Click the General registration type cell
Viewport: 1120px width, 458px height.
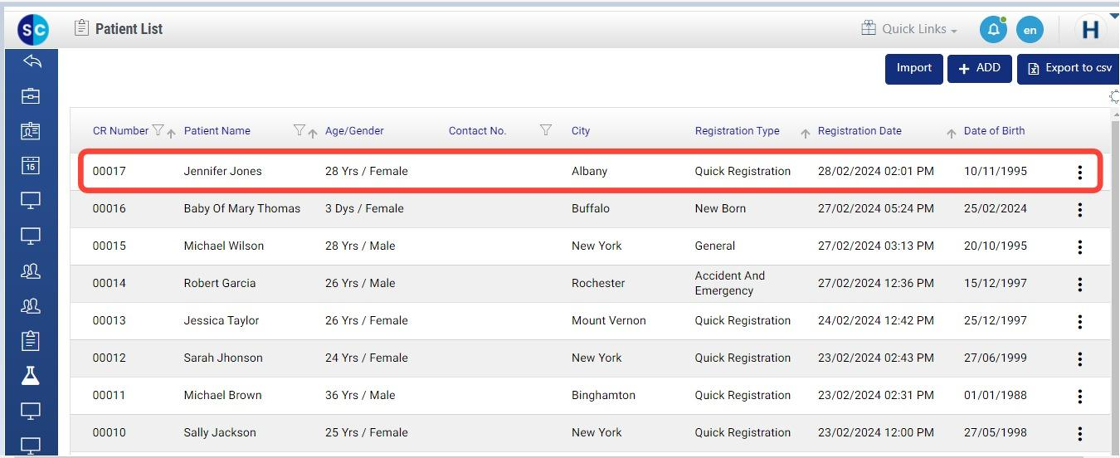click(715, 246)
